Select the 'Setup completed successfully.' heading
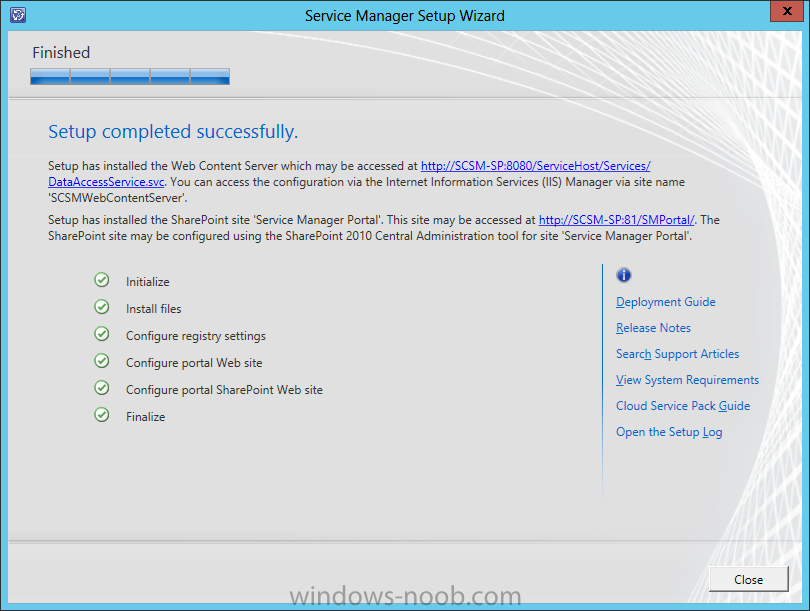 [173, 132]
